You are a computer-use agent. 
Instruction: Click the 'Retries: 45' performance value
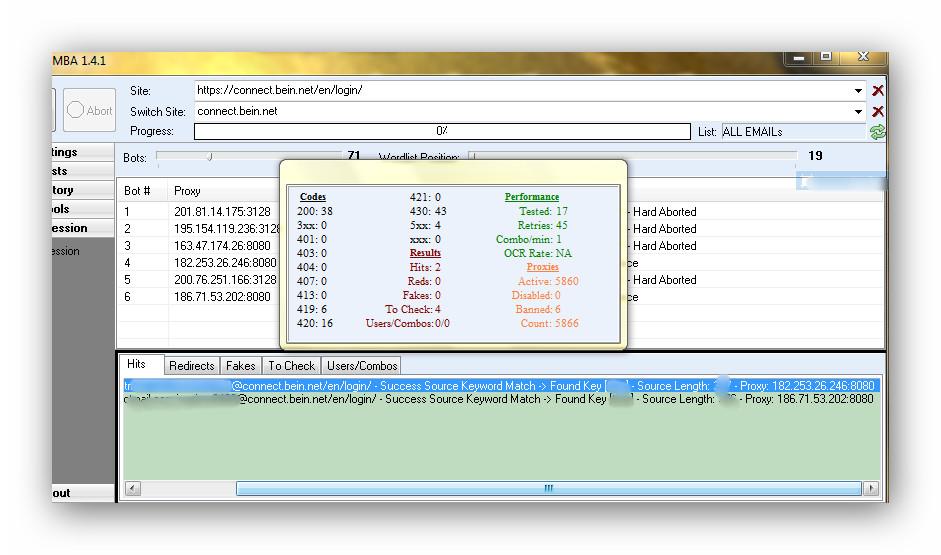(543, 225)
